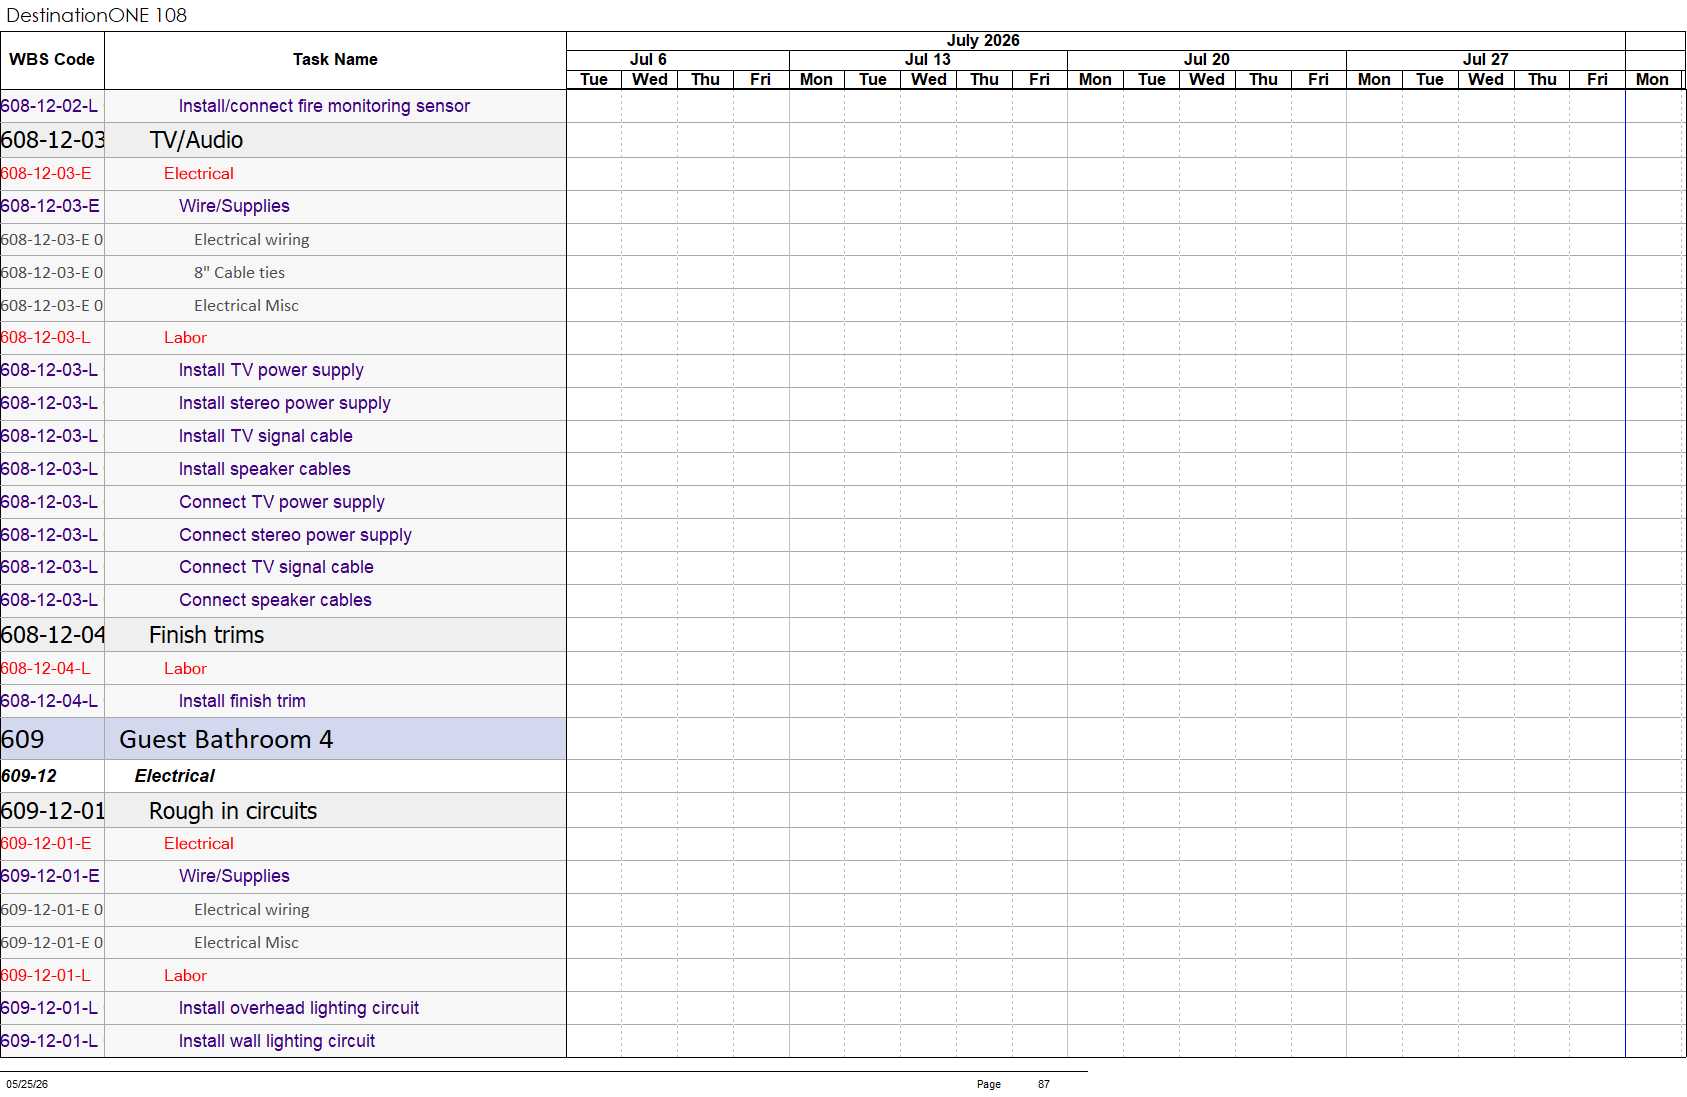Image resolution: width=1687 pixels, height=1097 pixels.
Task: Select the Jul 13 week header
Action: point(928,60)
